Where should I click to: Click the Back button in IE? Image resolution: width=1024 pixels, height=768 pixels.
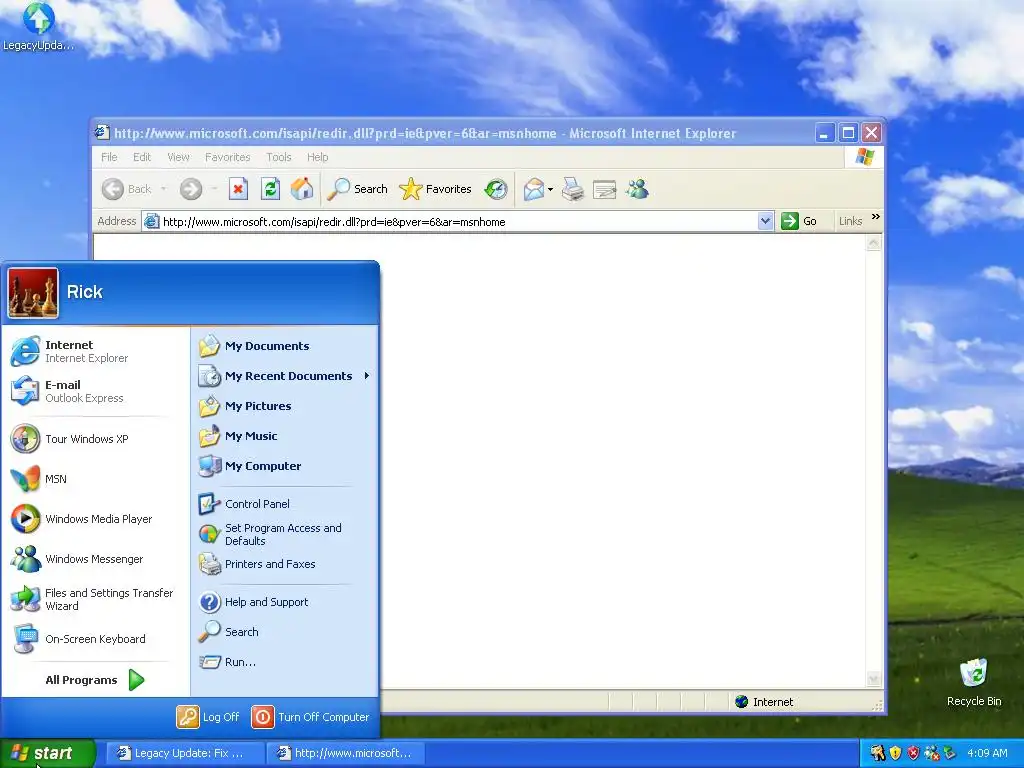pos(127,189)
